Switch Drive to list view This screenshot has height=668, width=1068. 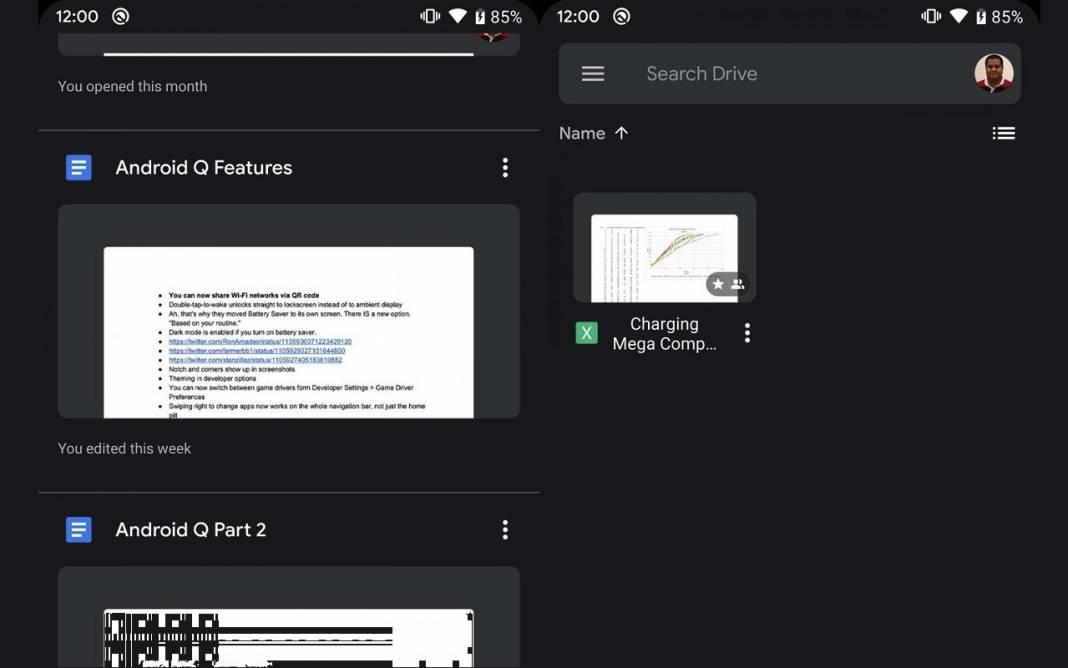pyautogui.click(x=1004, y=132)
